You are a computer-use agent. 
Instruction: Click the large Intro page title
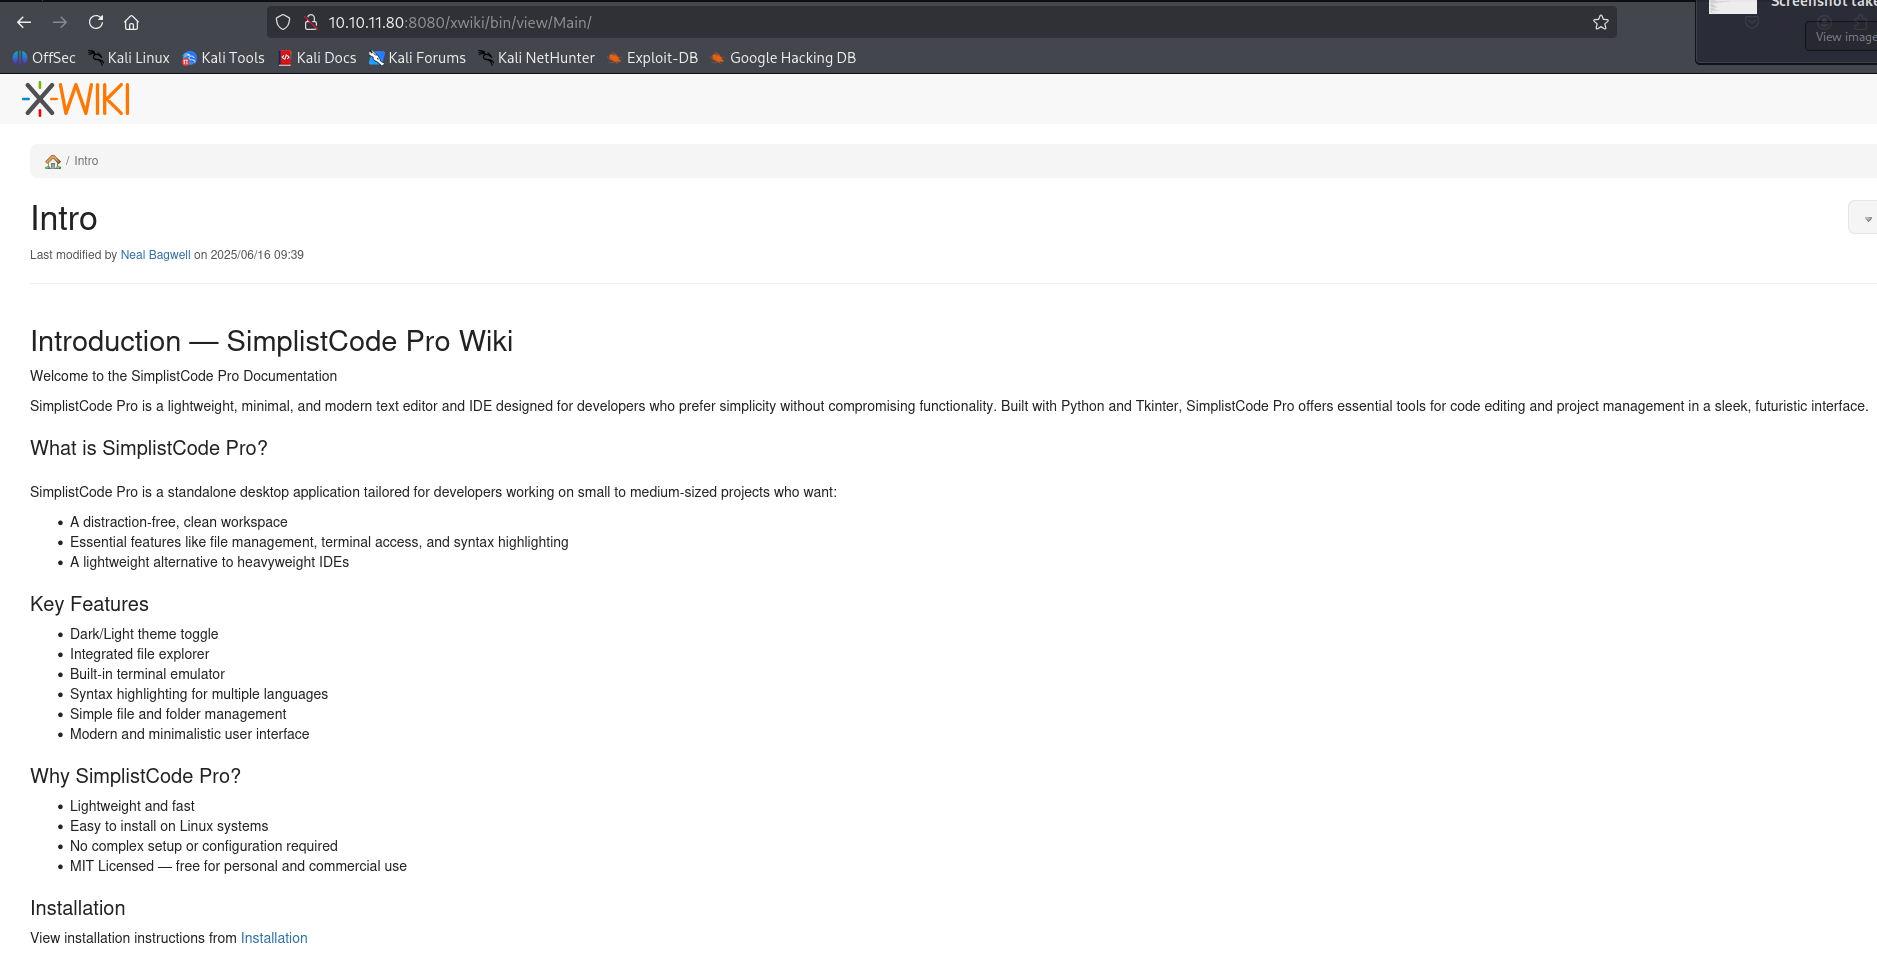pyautogui.click(x=64, y=218)
